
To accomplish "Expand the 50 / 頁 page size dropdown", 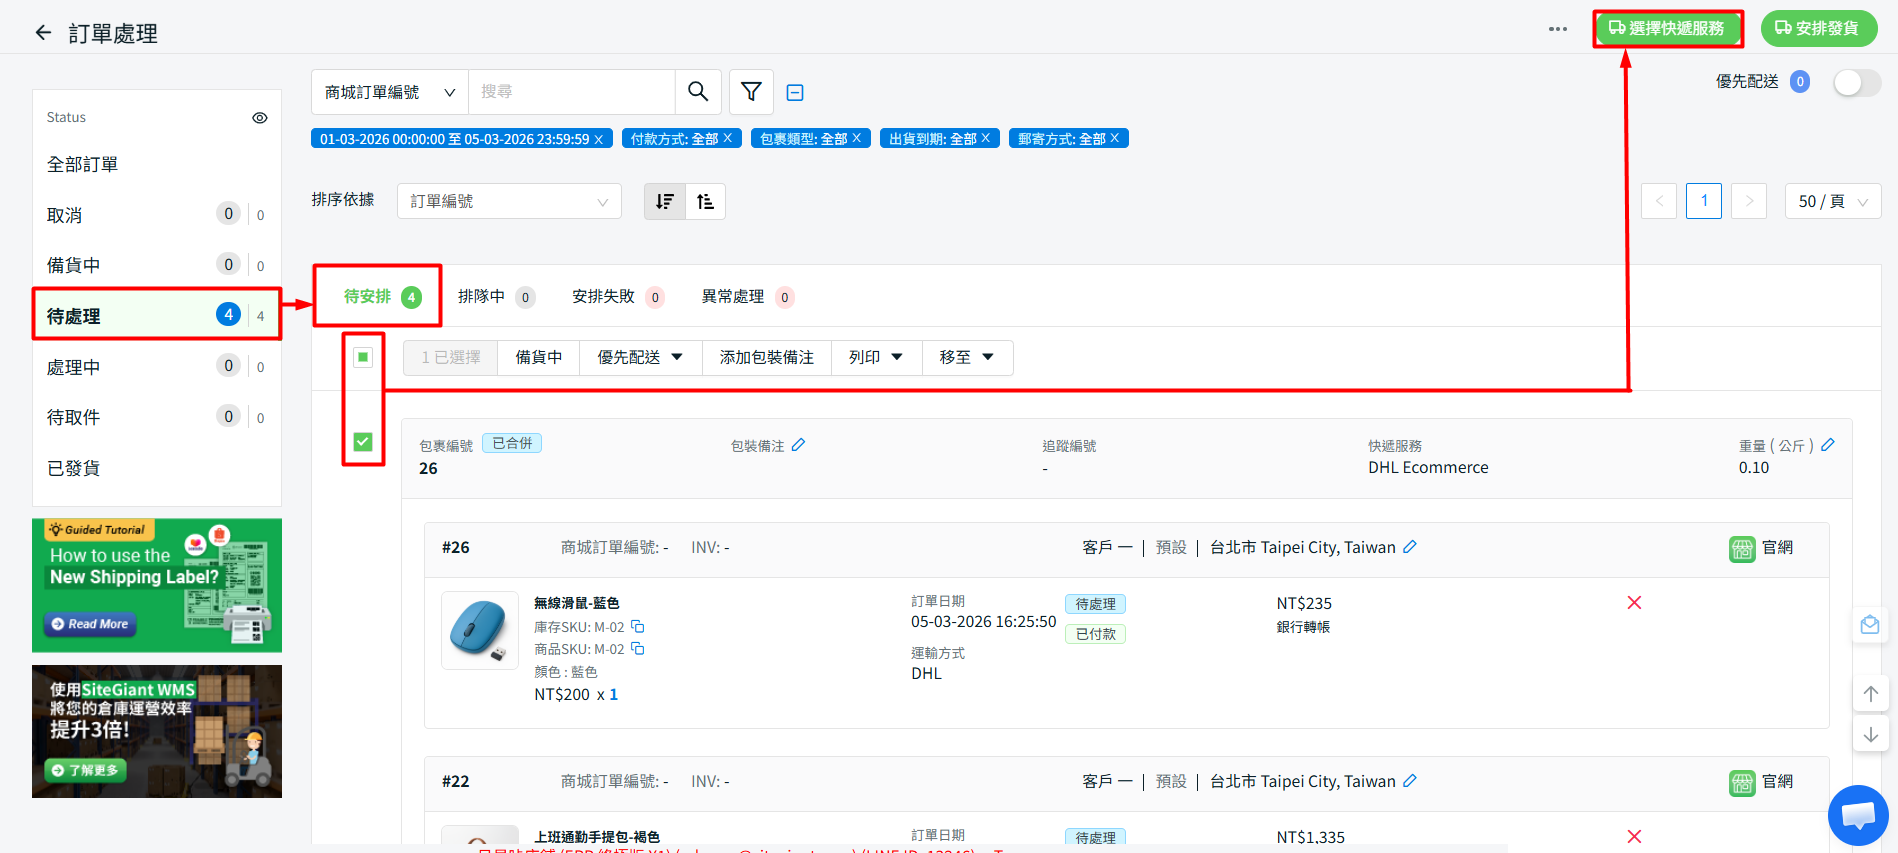I will (x=1832, y=202).
